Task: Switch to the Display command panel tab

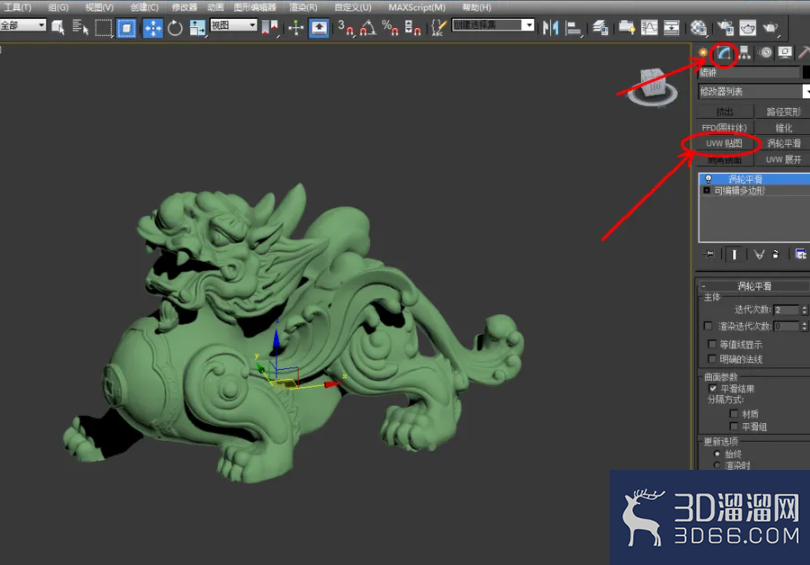Action: tap(785, 53)
